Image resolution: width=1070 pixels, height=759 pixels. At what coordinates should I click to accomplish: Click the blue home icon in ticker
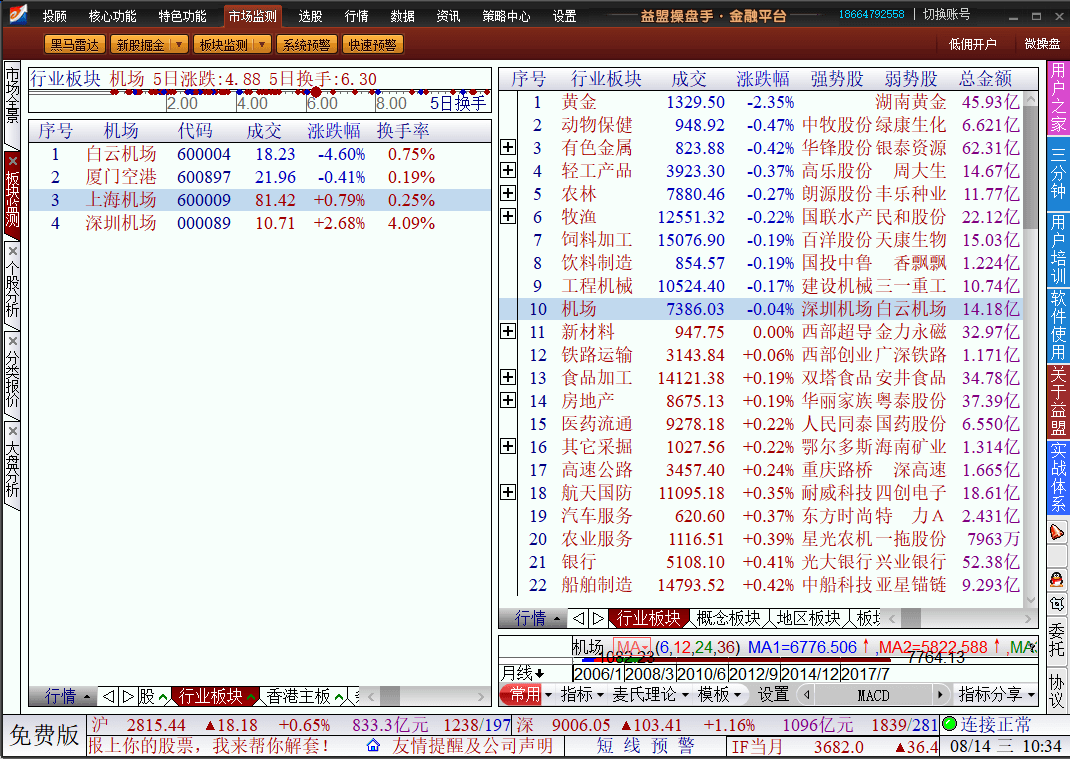(373, 745)
